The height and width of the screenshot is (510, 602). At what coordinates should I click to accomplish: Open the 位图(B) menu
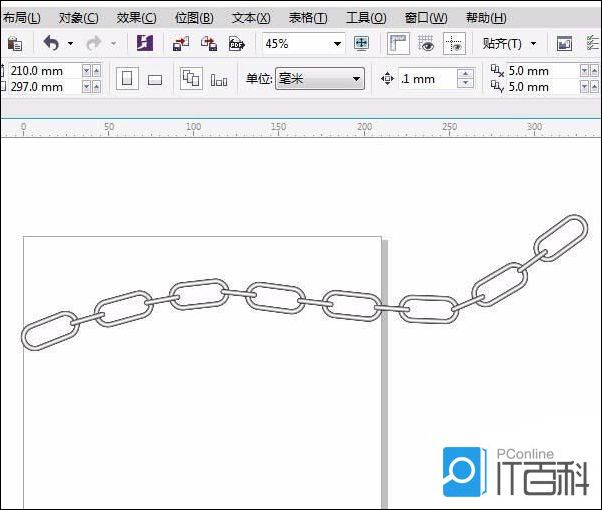tap(194, 18)
